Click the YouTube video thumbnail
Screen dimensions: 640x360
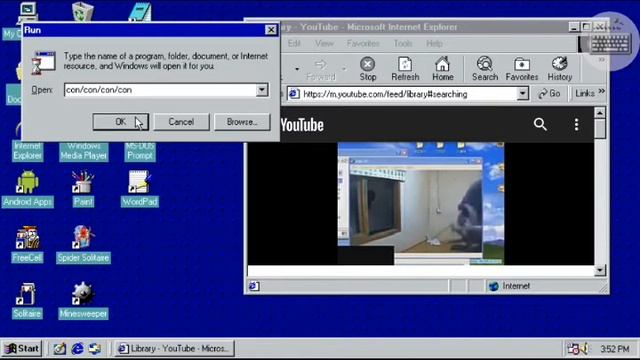[420, 203]
